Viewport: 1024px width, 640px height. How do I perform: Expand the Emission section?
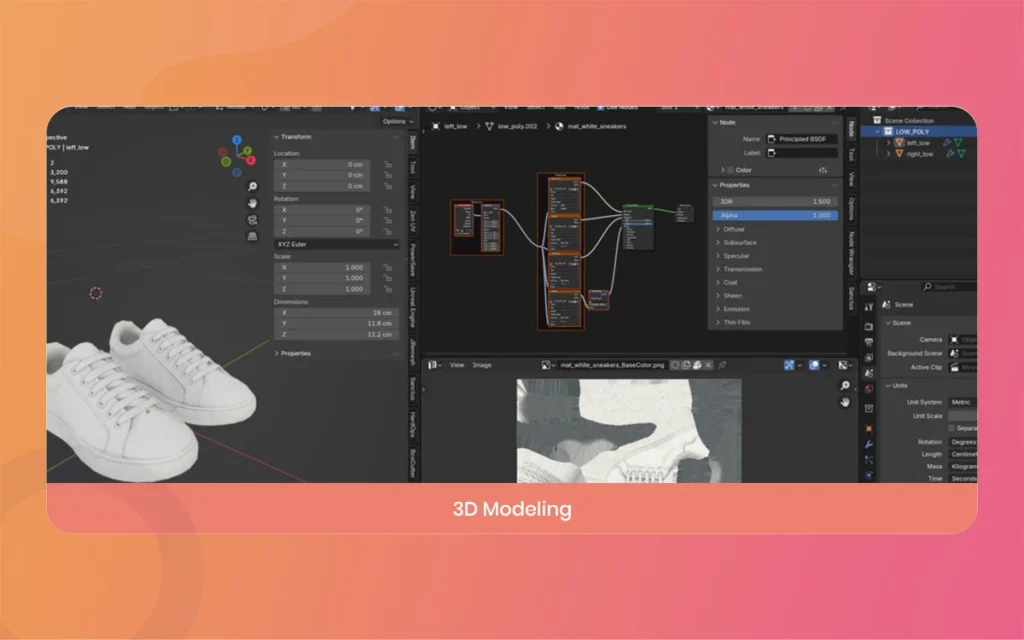(x=732, y=309)
